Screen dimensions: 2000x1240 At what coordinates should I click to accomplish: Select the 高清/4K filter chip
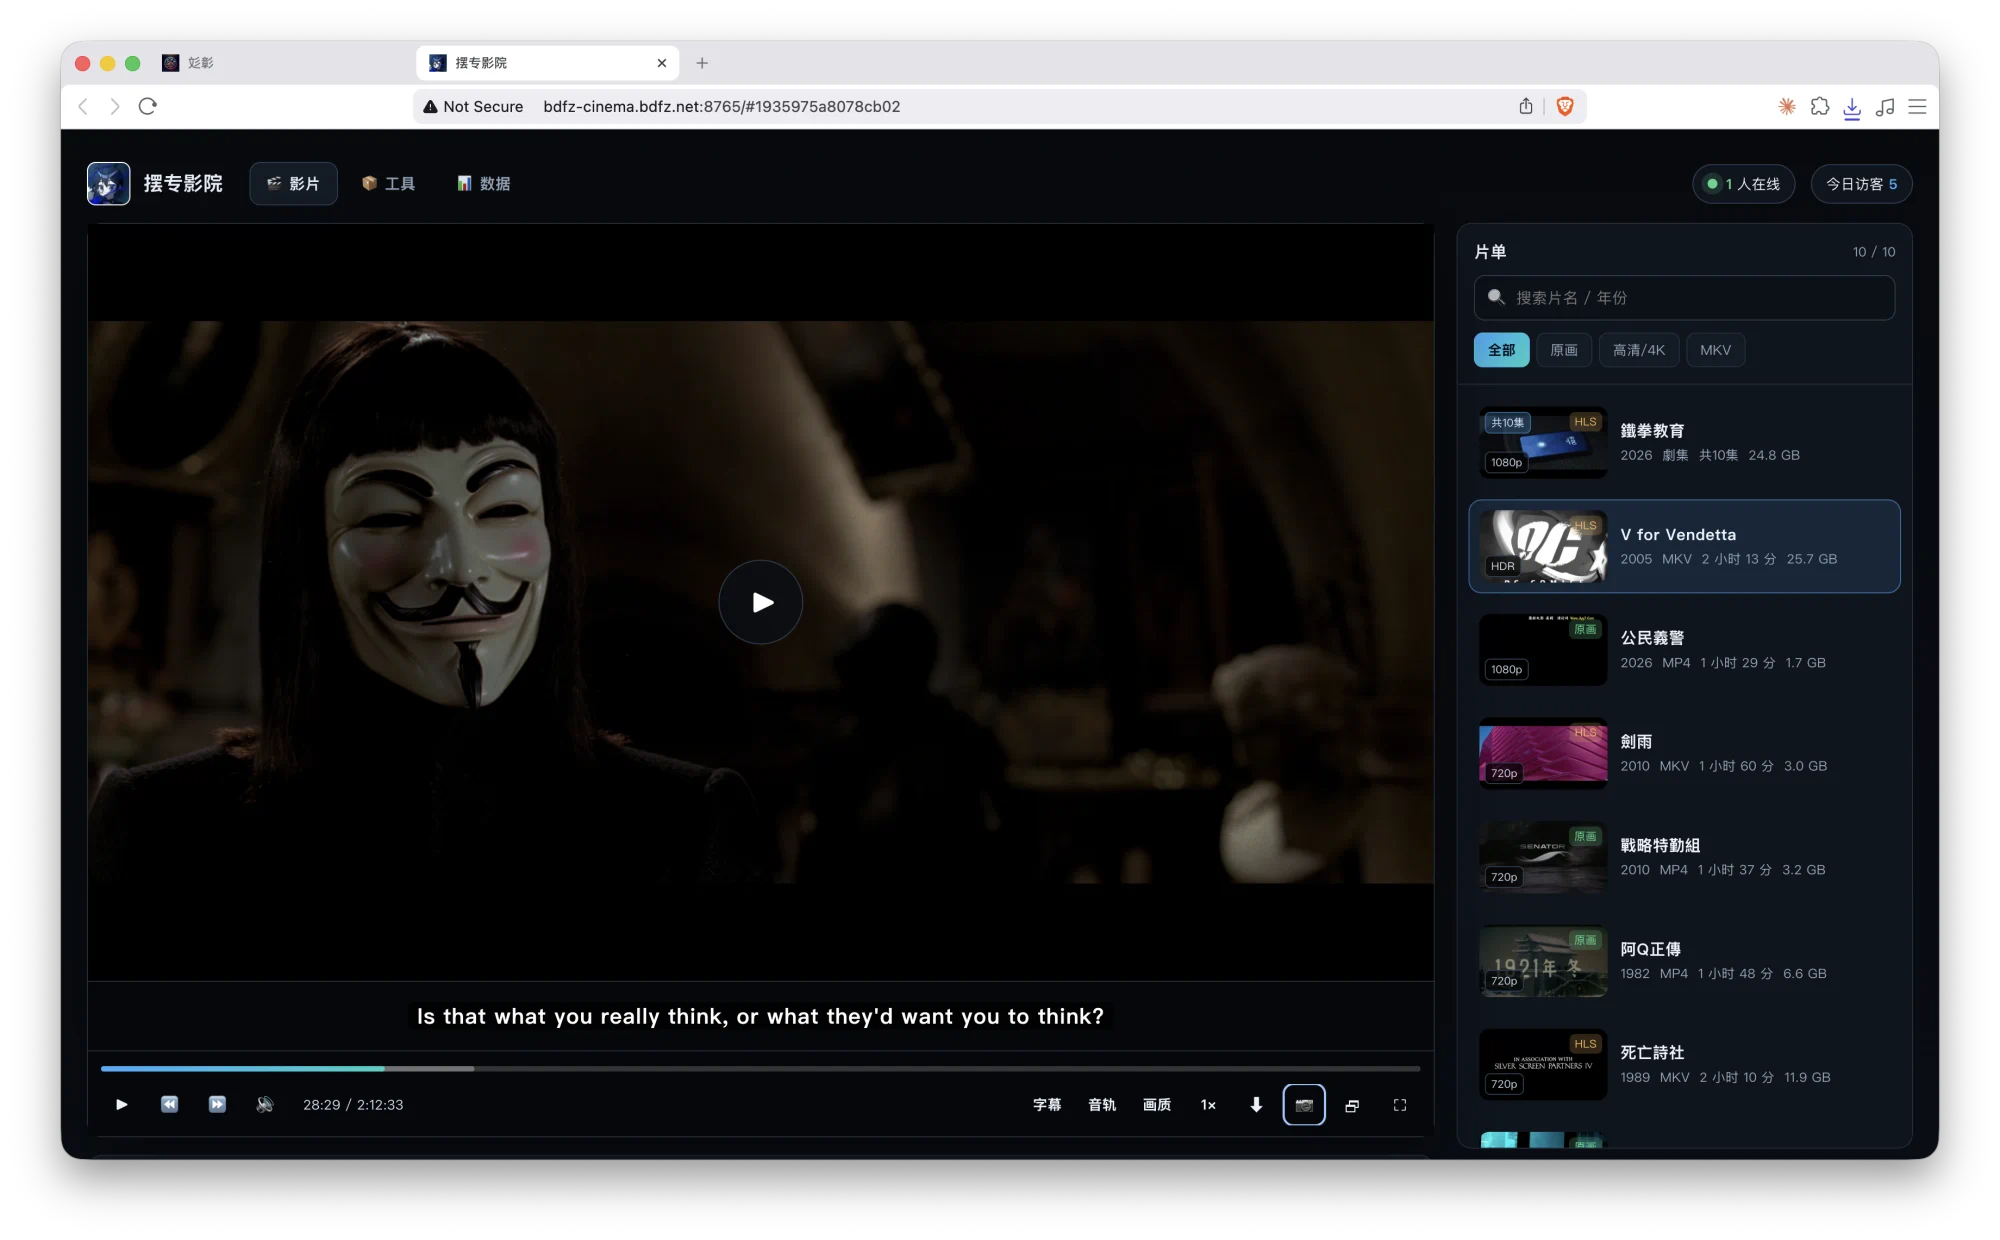tap(1639, 350)
